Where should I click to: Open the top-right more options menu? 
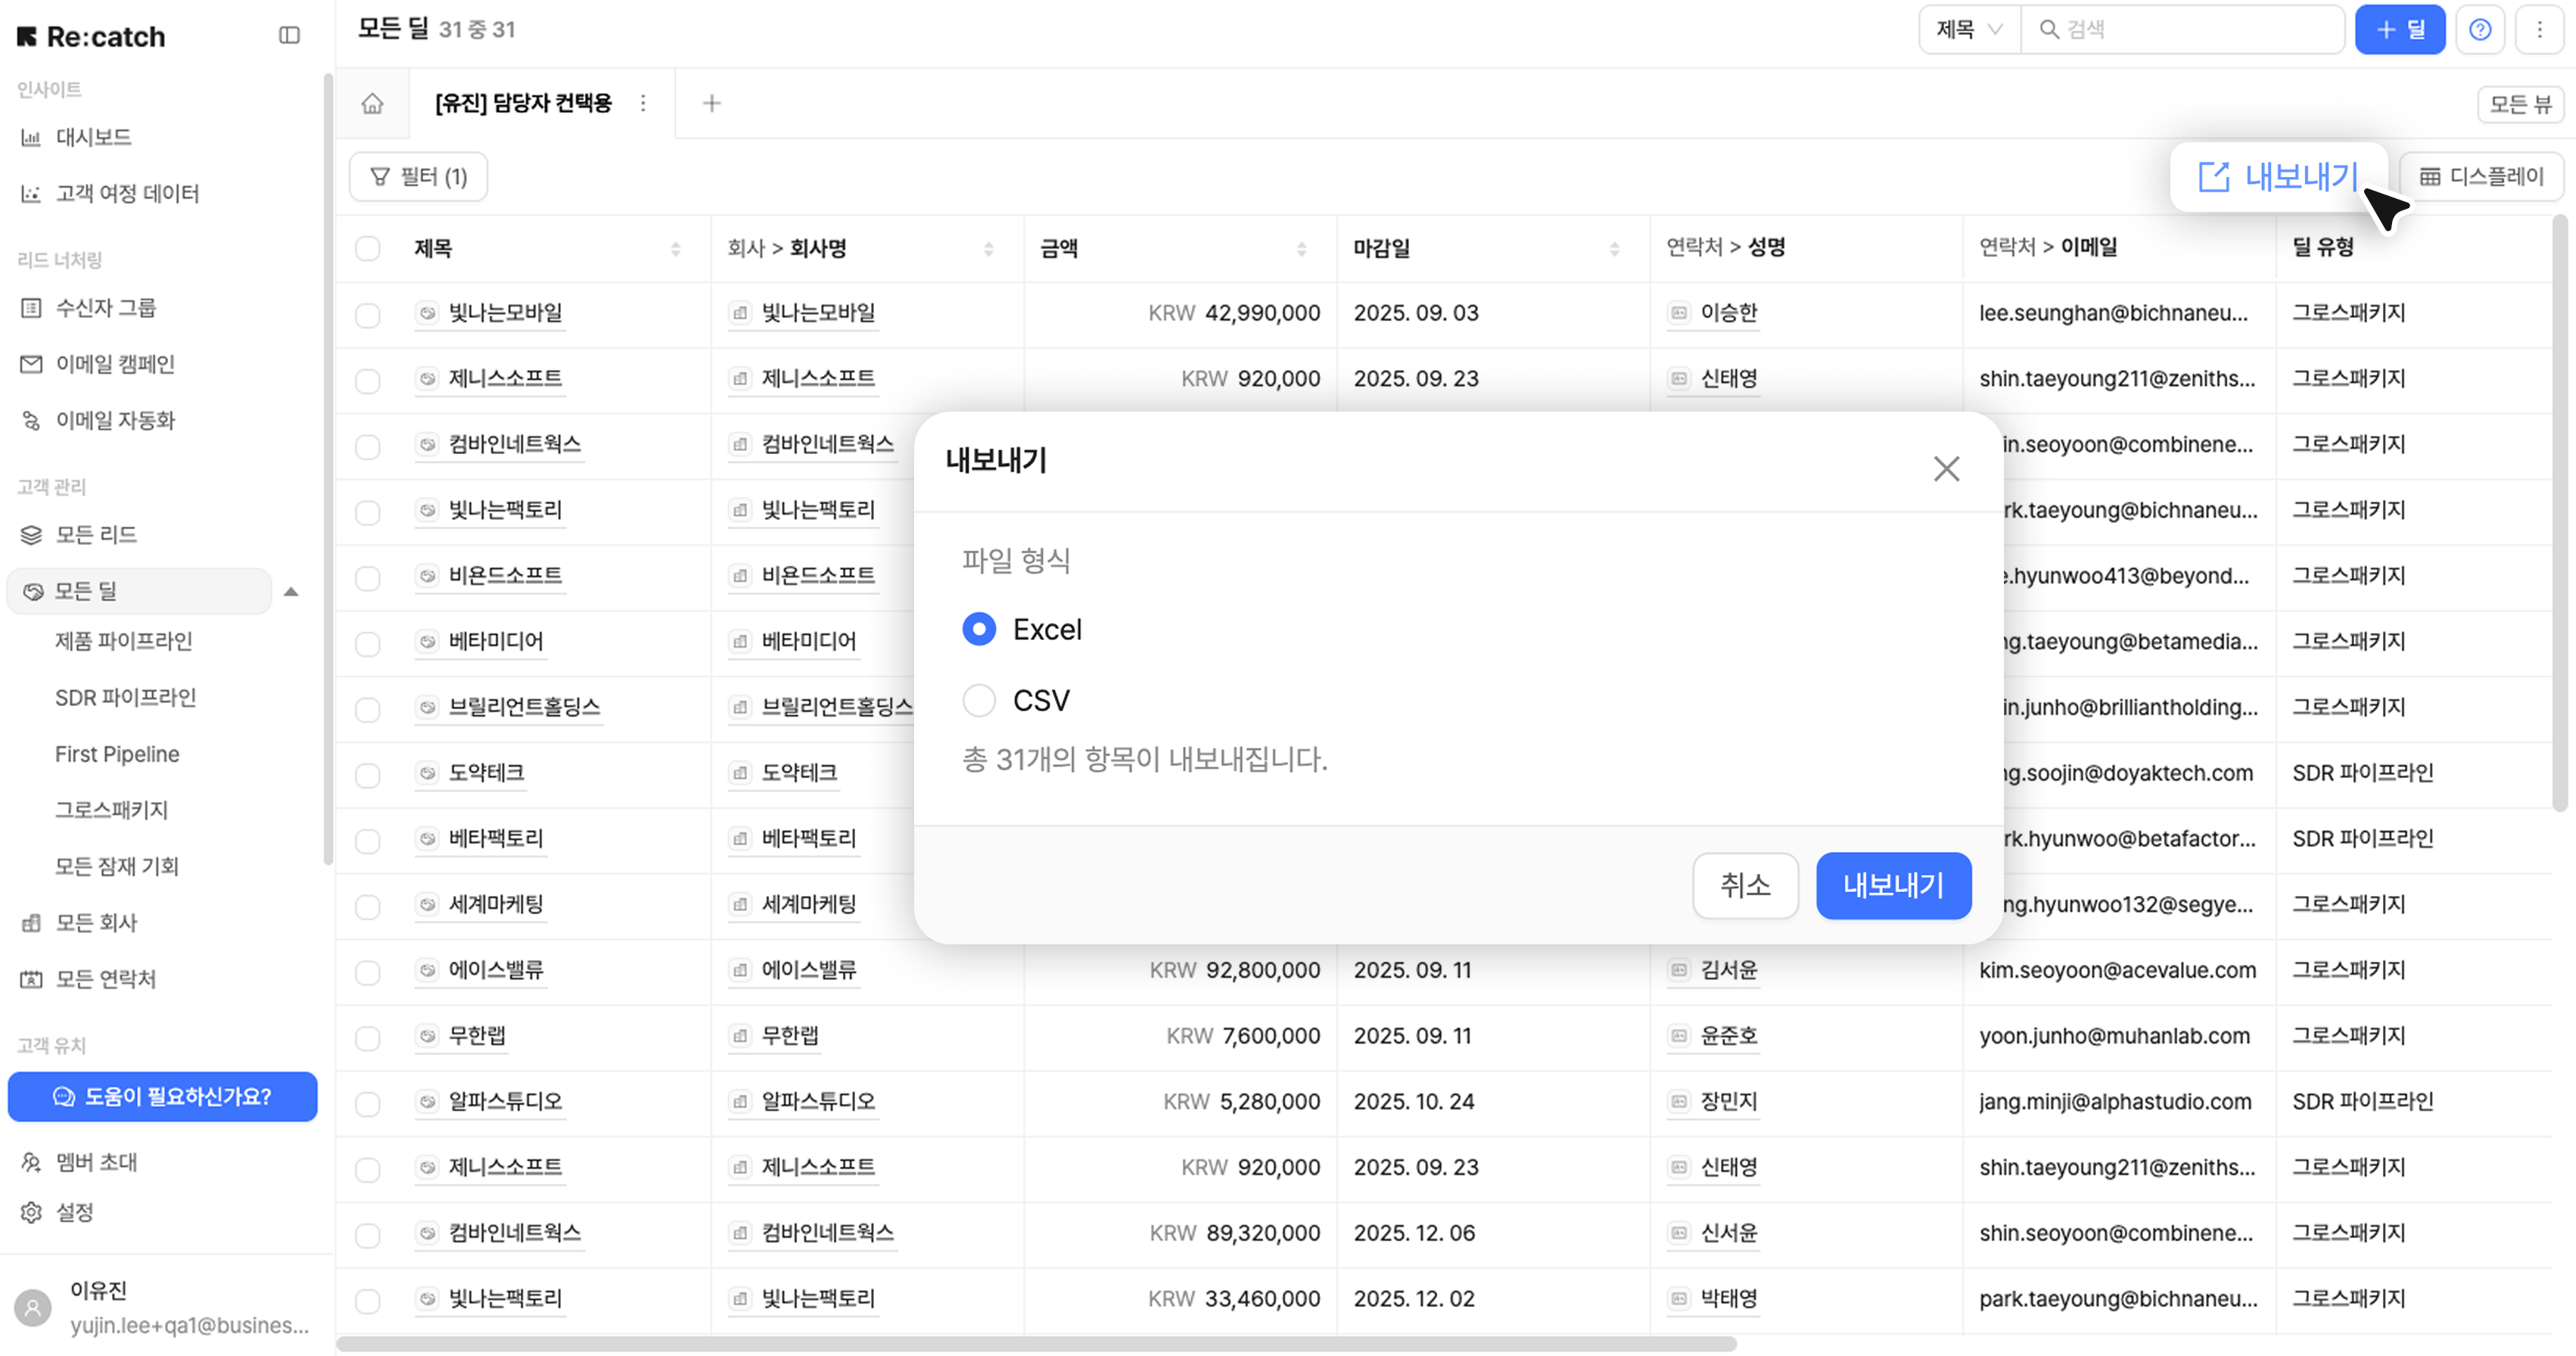coord(2539,30)
